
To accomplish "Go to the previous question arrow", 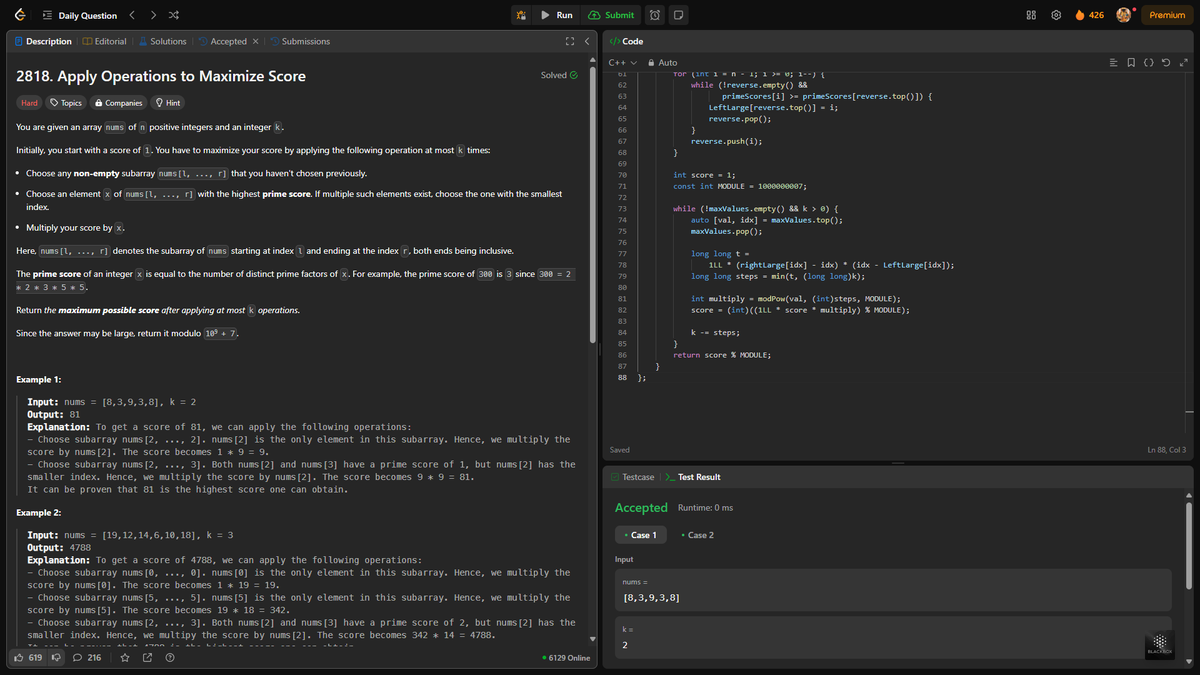I will click(133, 15).
